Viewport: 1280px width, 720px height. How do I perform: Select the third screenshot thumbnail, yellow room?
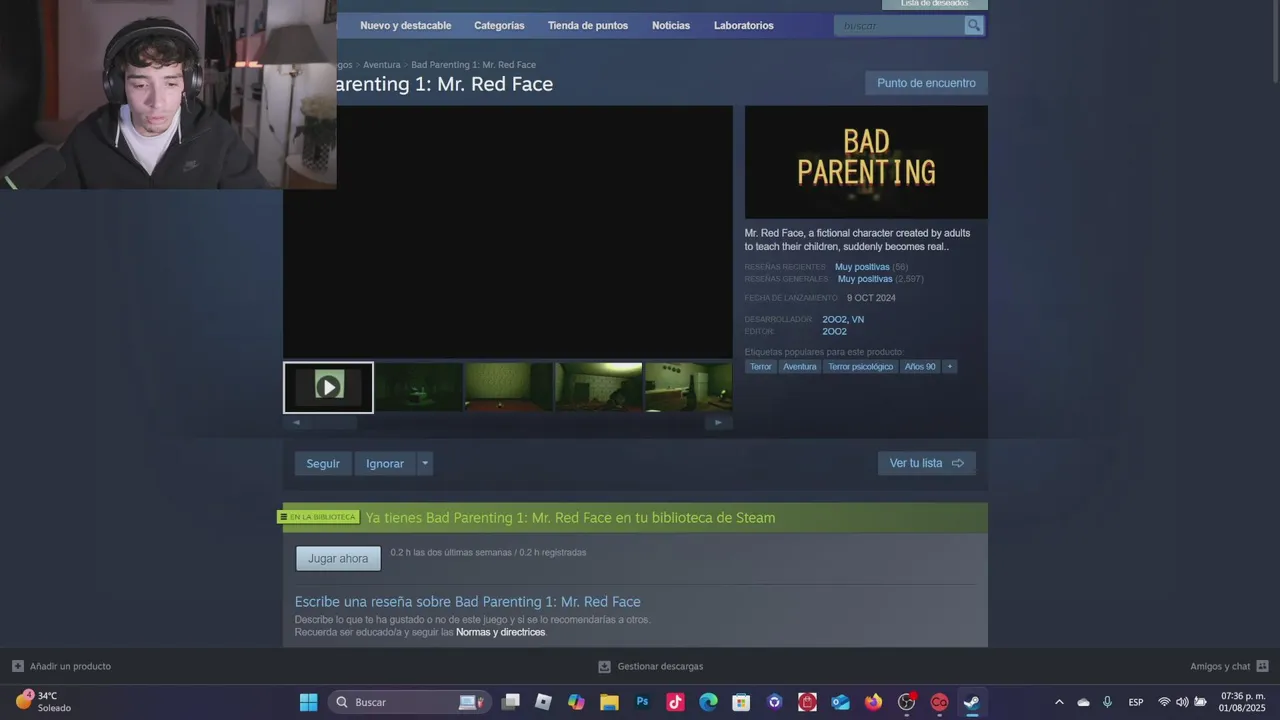tap(508, 387)
